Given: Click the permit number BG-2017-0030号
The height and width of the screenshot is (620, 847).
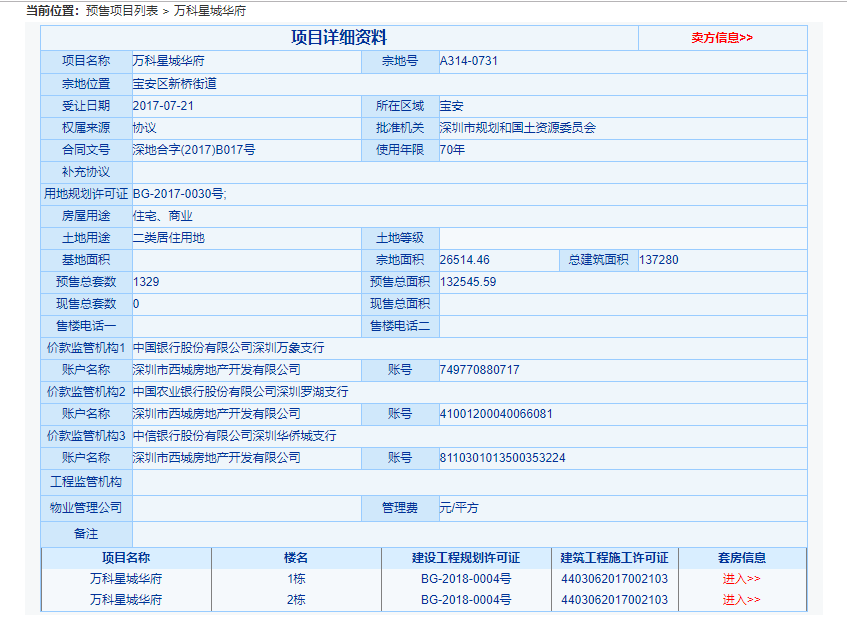Looking at the screenshot, I should point(180,194).
